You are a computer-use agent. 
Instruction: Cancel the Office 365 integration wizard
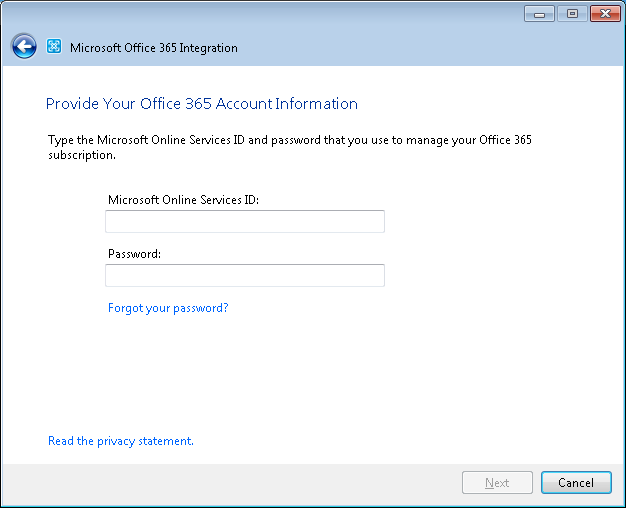coord(576,482)
